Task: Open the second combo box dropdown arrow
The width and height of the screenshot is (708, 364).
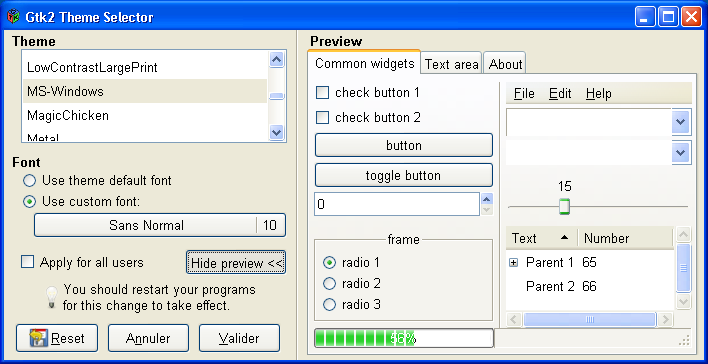Action: point(681,153)
